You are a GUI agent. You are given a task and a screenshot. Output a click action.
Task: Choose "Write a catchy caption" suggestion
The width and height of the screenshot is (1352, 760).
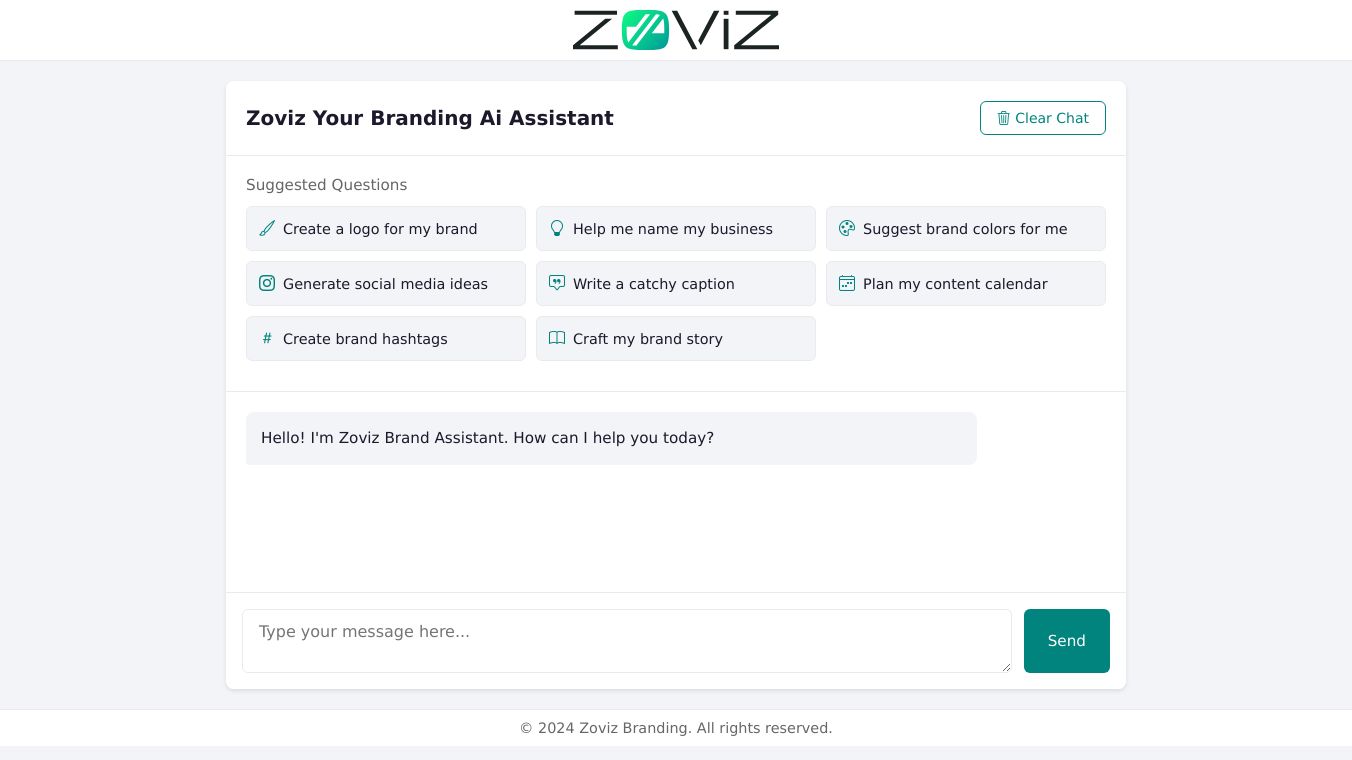tap(675, 284)
